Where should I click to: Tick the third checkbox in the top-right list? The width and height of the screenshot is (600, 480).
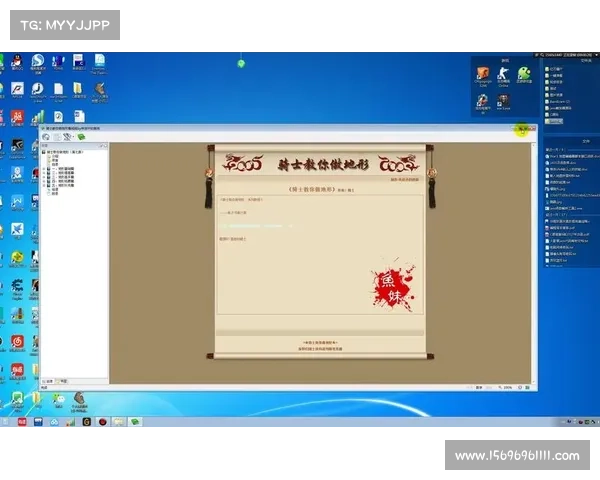pos(546,84)
